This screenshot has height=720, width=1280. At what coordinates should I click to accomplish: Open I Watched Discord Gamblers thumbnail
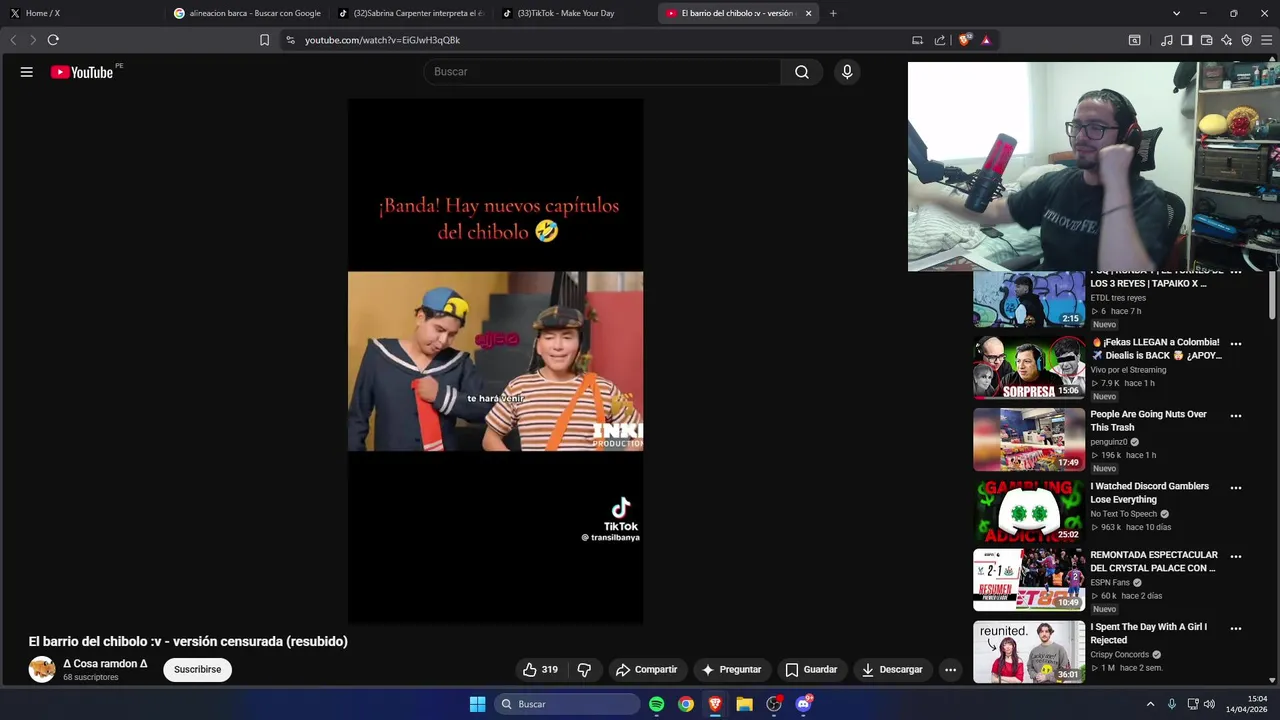[x=1029, y=512]
